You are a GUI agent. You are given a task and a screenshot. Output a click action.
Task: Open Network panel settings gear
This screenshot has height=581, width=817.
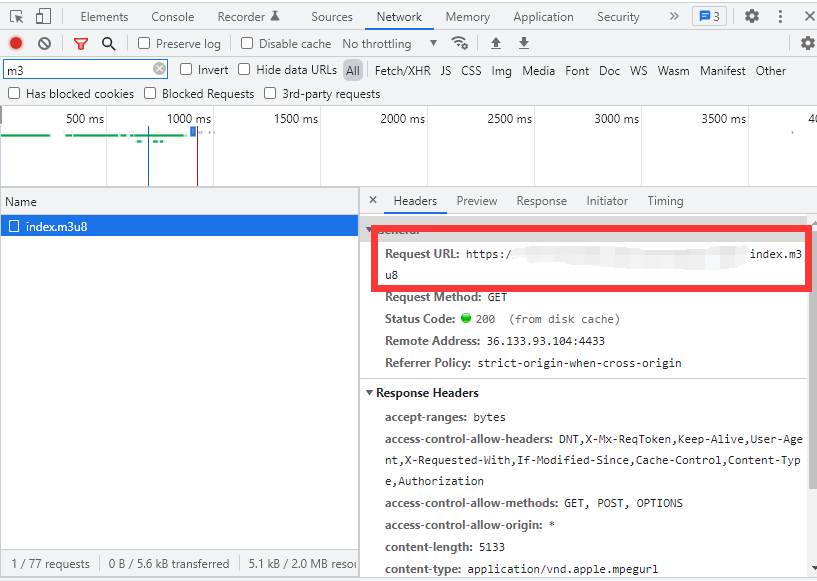[808, 43]
